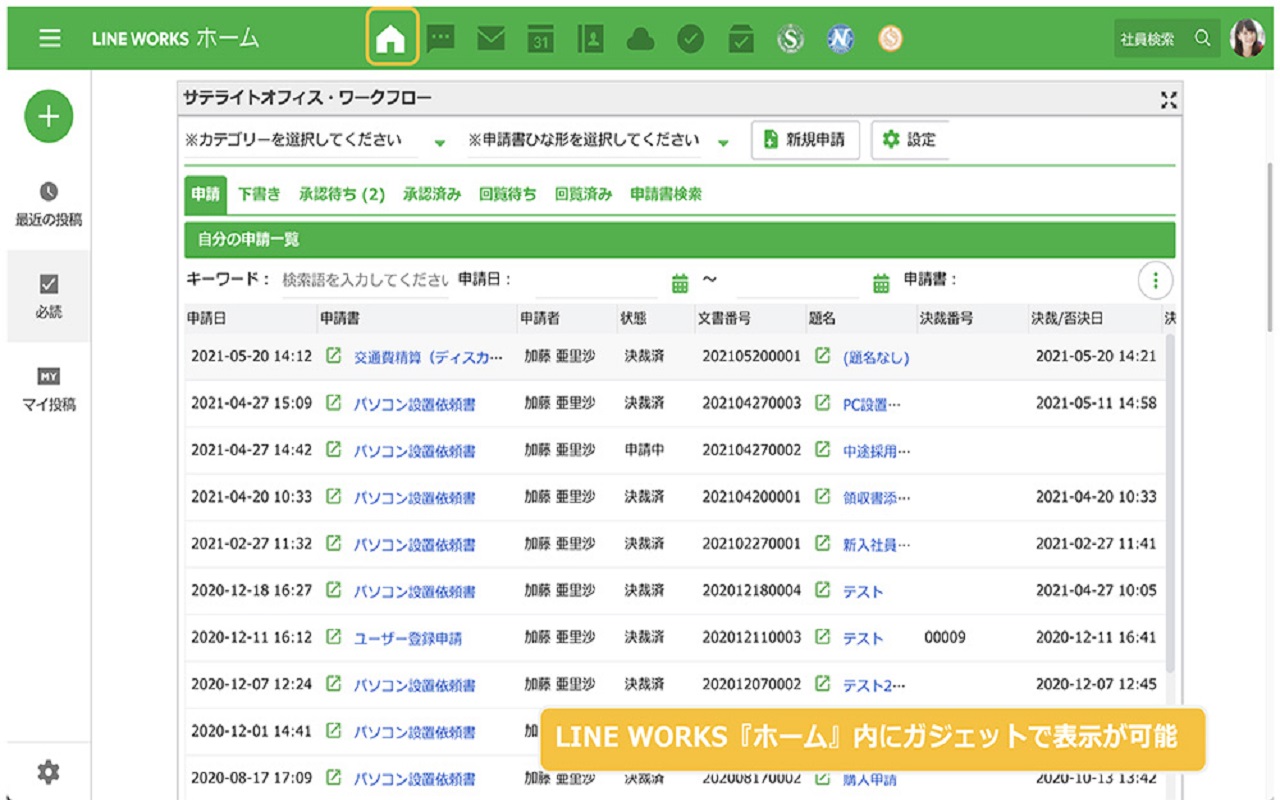Image resolution: width=1280 pixels, height=800 pixels.
Task: Open the settings gear in the sidebar
Action: click(48, 772)
